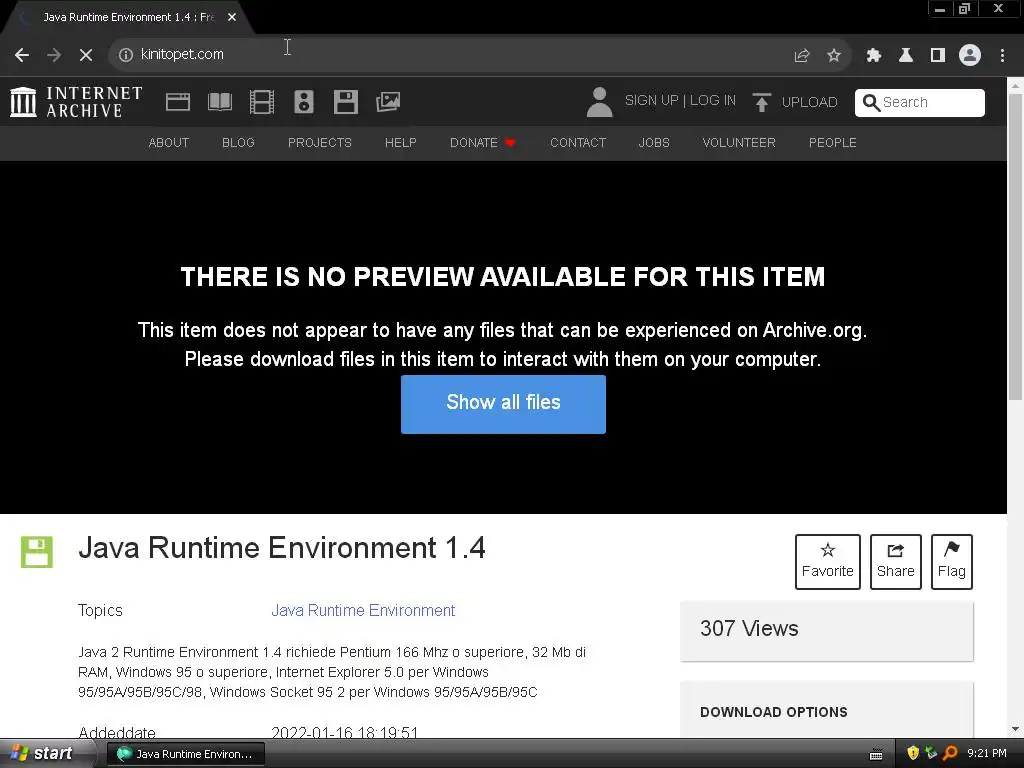This screenshot has height=768, width=1024.
Task: Click the browser forward arrow
Action: (x=54, y=55)
